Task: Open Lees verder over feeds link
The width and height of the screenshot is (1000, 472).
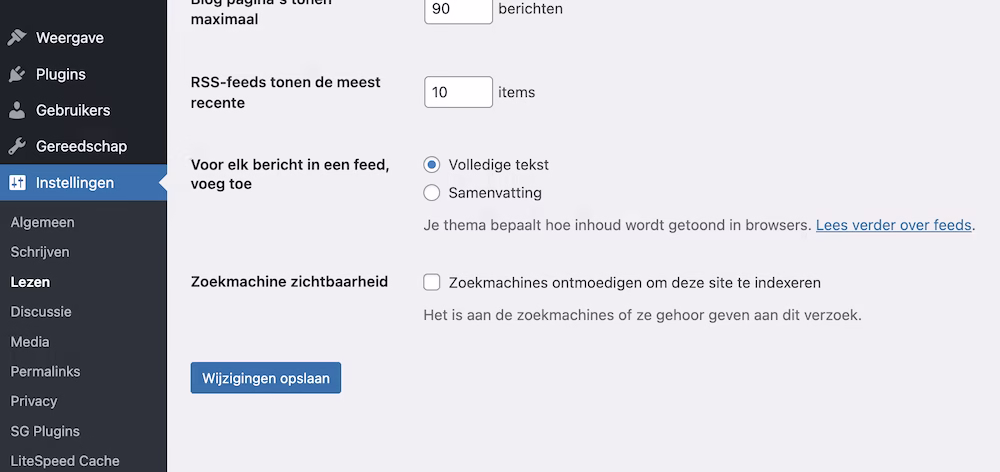Action: pyautogui.click(x=894, y=225)
